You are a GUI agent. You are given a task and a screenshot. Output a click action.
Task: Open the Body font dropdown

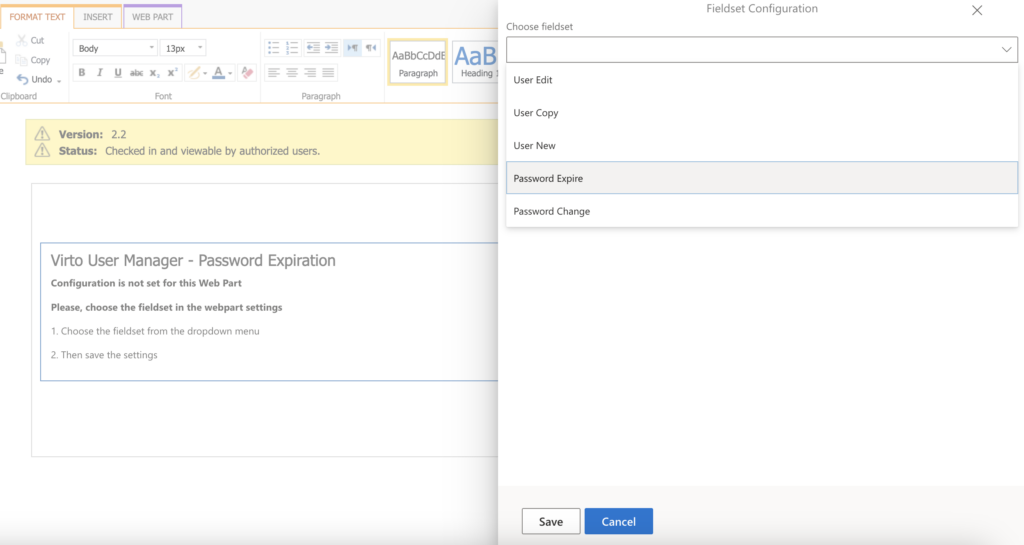(x=115, y=48)
